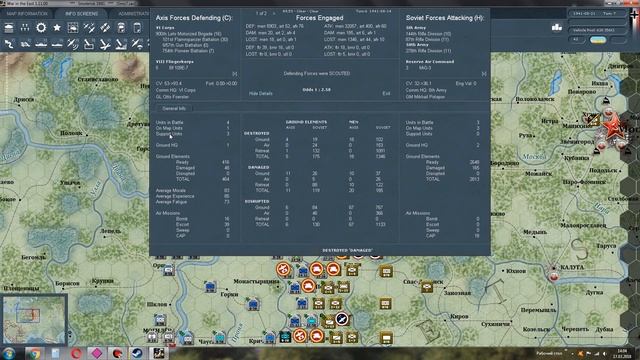Click the second train icon beside it
Screen dimensions: 640x360
click(x=137, y=28)
